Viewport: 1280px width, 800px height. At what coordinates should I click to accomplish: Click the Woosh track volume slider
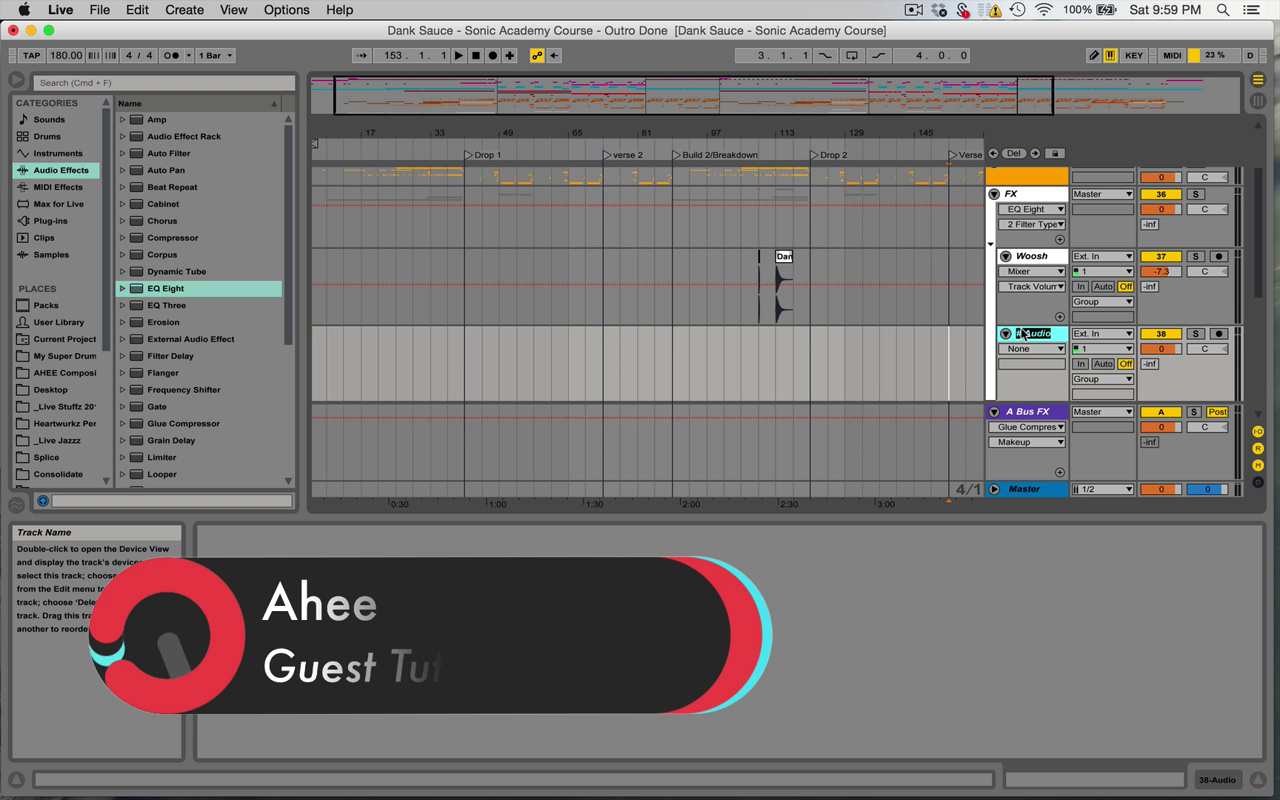(x=1160, y=272)
